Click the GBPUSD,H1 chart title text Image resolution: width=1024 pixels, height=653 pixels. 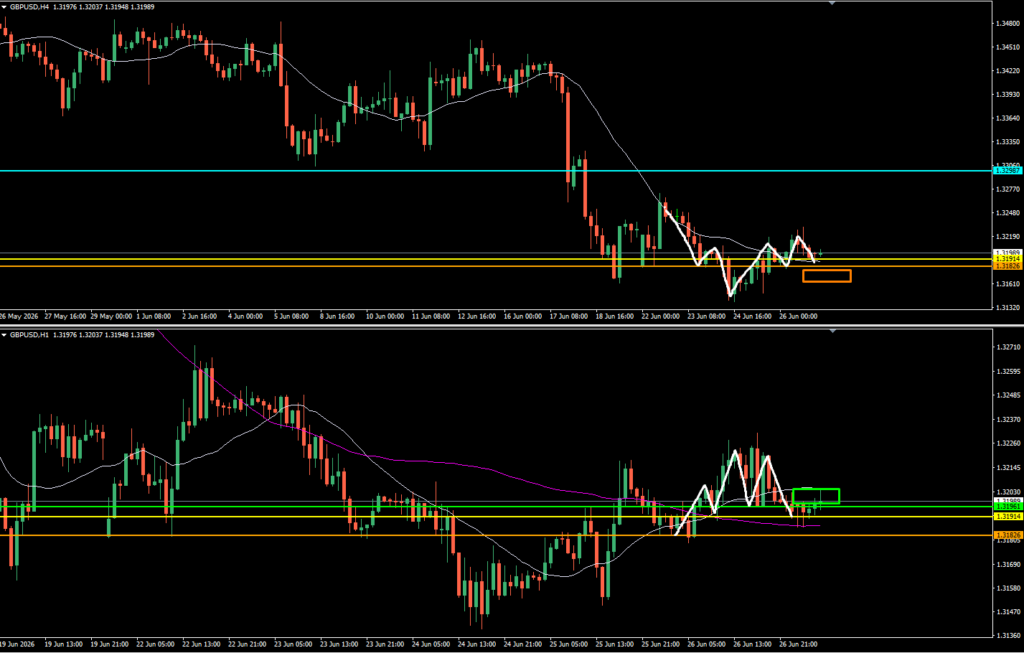pos(29,335)
